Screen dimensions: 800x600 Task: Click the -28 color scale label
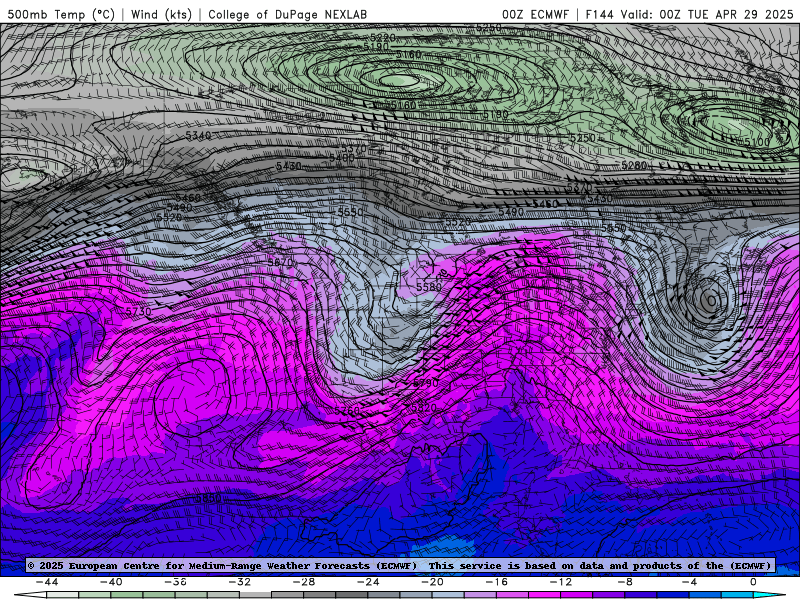tap(304, 582)
